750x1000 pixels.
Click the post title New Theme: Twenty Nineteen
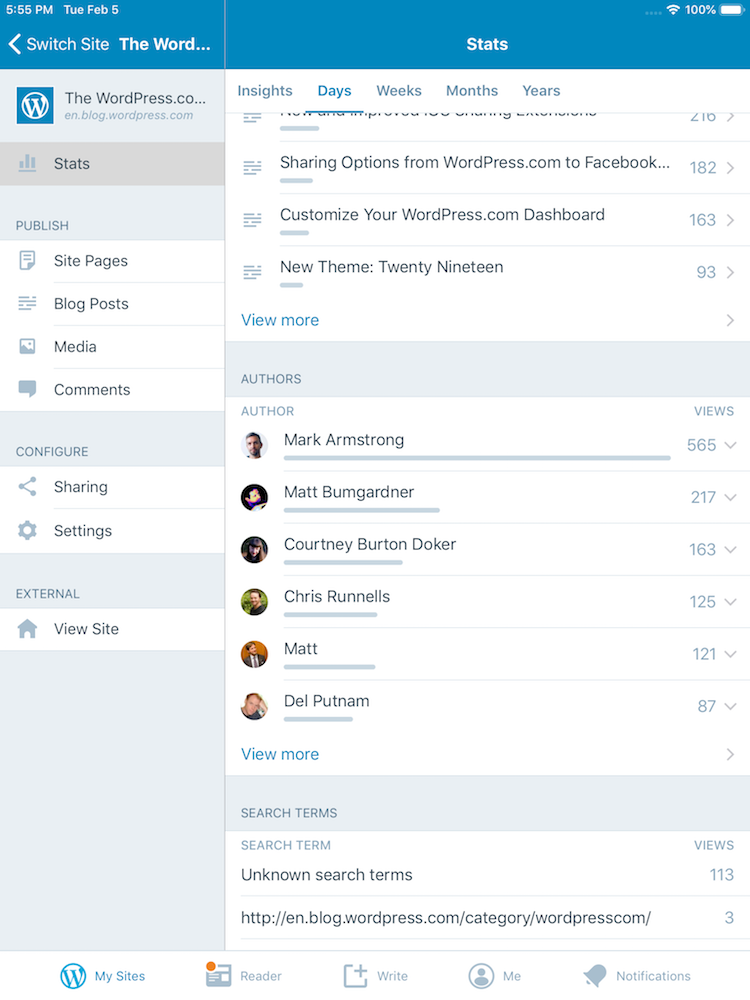(392, 267)
